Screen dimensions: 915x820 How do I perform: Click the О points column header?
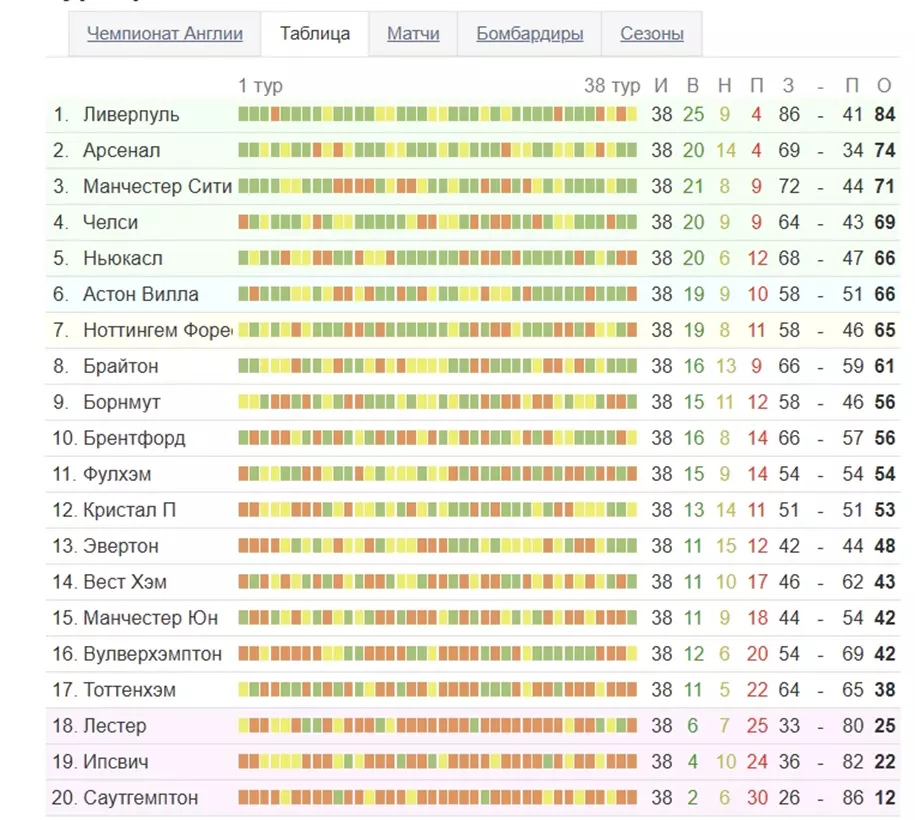click(884, 86)
